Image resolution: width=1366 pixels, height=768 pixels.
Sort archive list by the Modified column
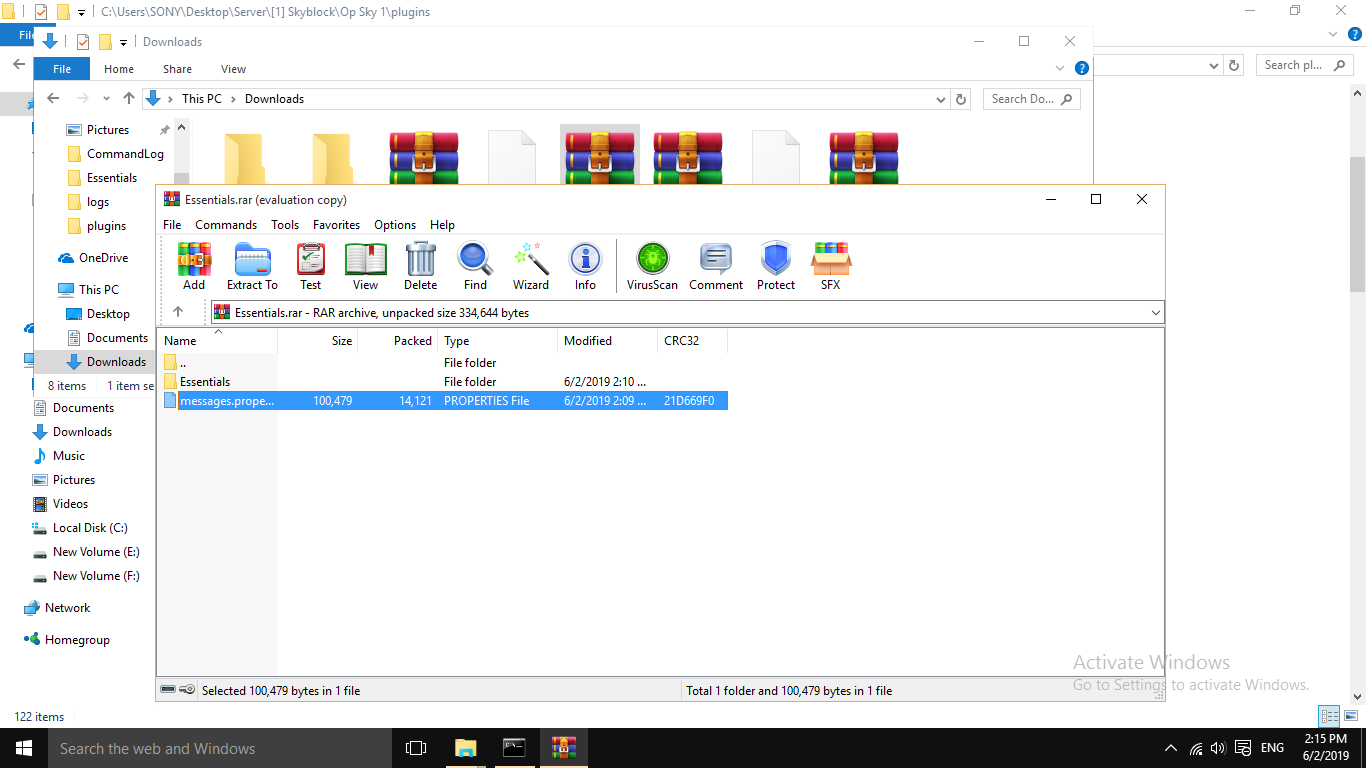608,341
